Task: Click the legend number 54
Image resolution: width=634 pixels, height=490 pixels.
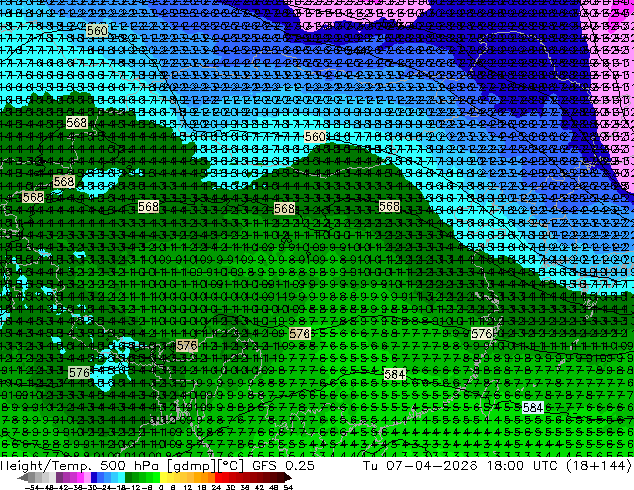Action: [x=288, y=487]
